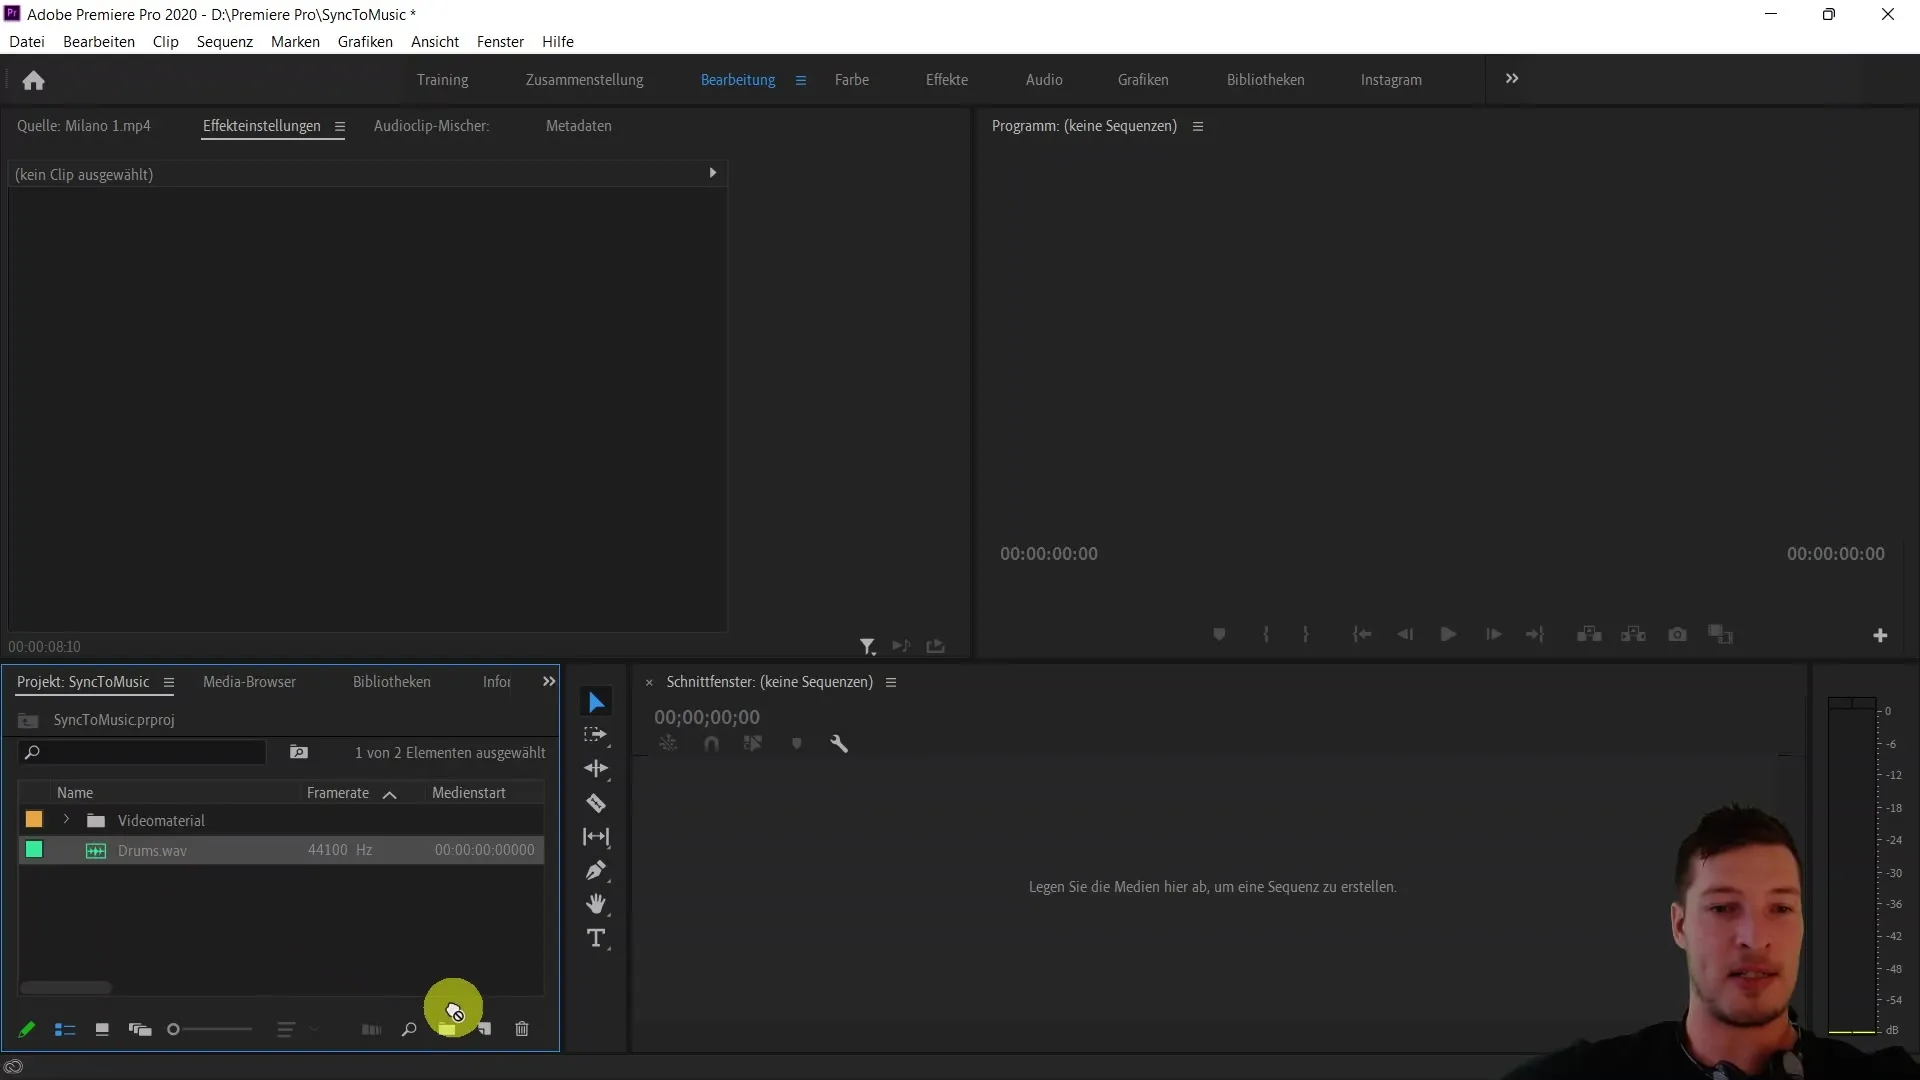This screenshot has height=1080, width=1920.
Task: Go to the Home screen
Action: click(x=33, y=80)
